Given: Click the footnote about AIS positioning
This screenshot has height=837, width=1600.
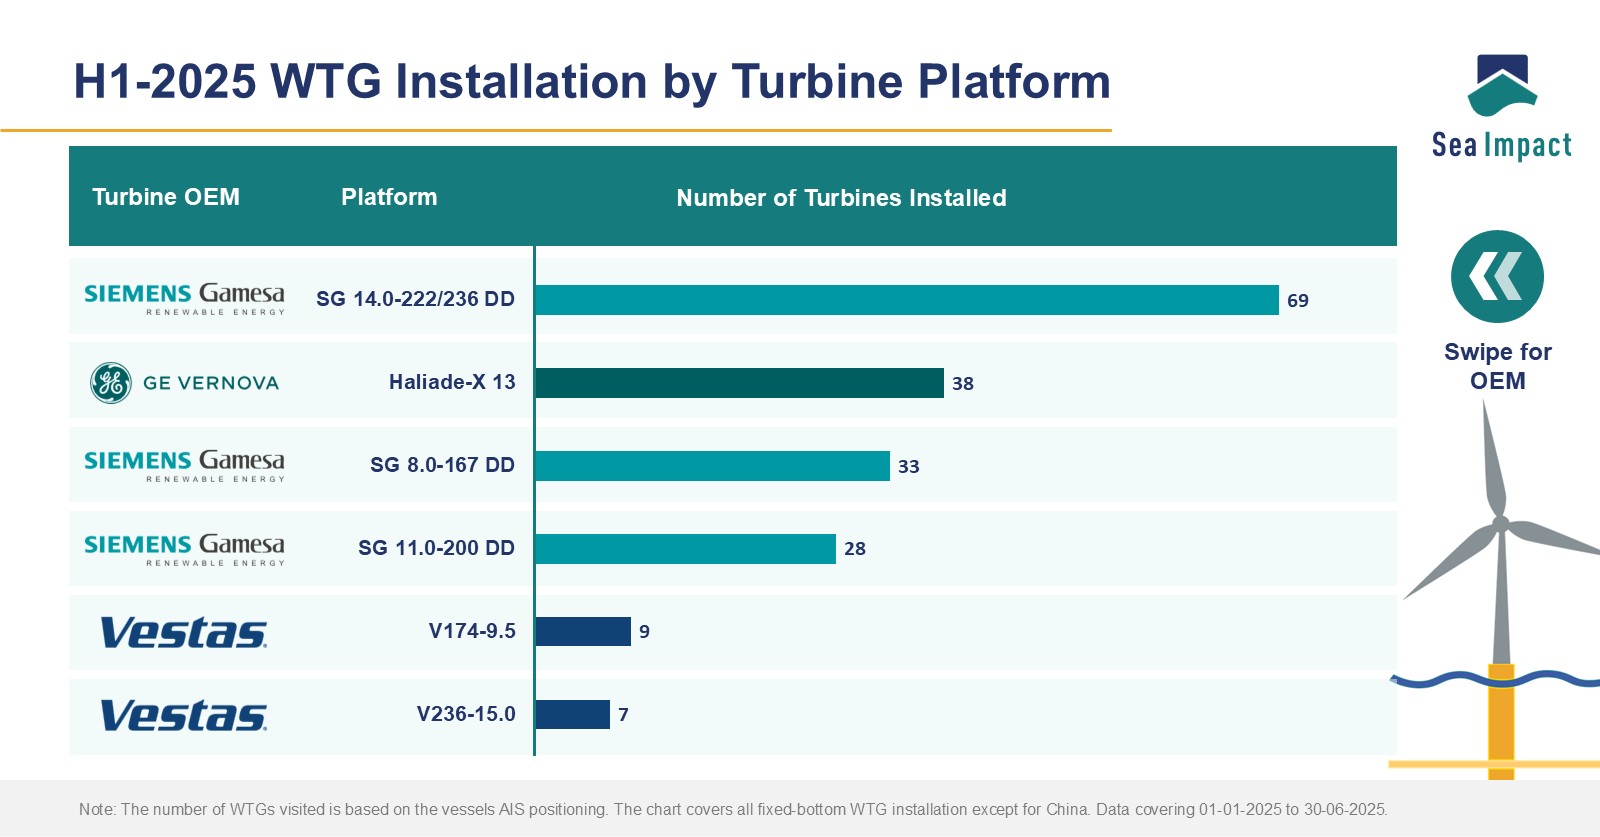Looking at the screenshot, I should point(733,809).
